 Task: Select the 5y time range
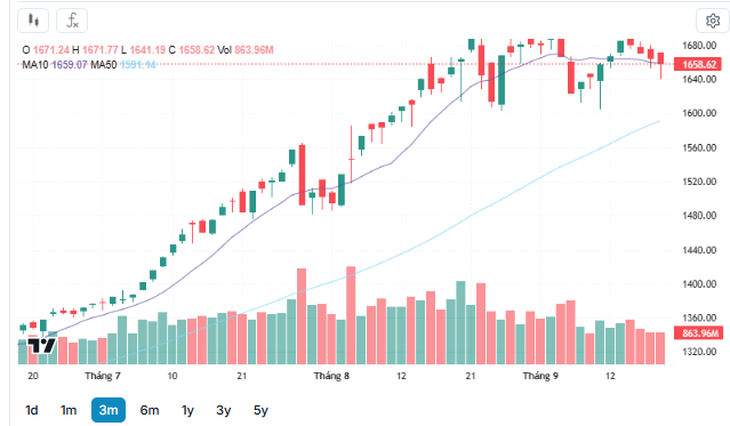[261, 410]
